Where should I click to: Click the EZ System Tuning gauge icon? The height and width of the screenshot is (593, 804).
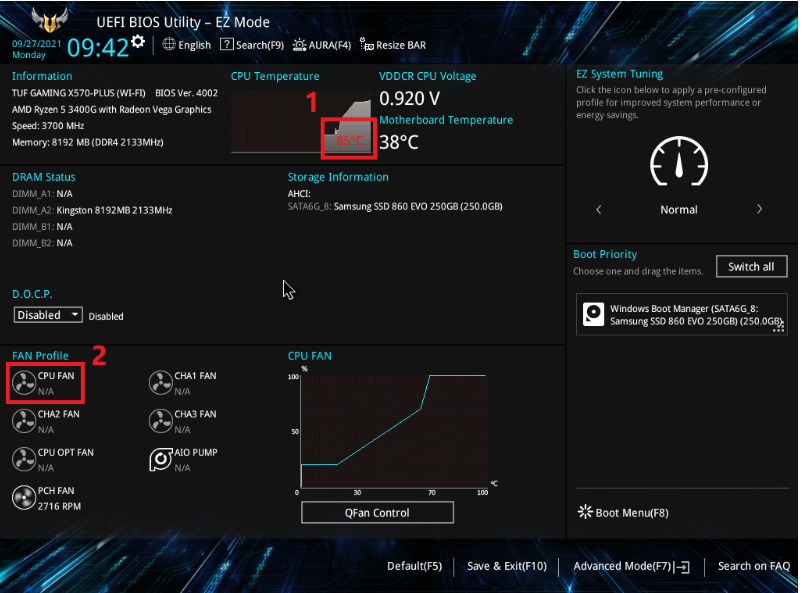[x=679, y=162]
